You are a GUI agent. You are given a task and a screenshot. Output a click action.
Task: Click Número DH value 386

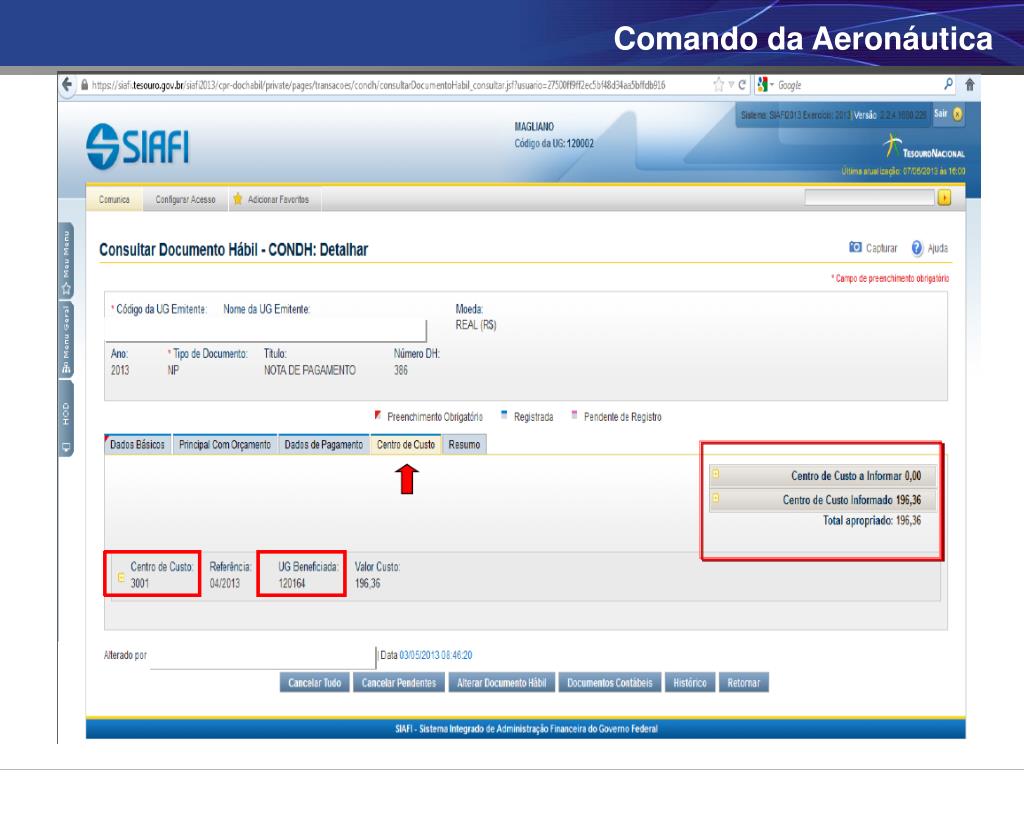pos(400,370)
